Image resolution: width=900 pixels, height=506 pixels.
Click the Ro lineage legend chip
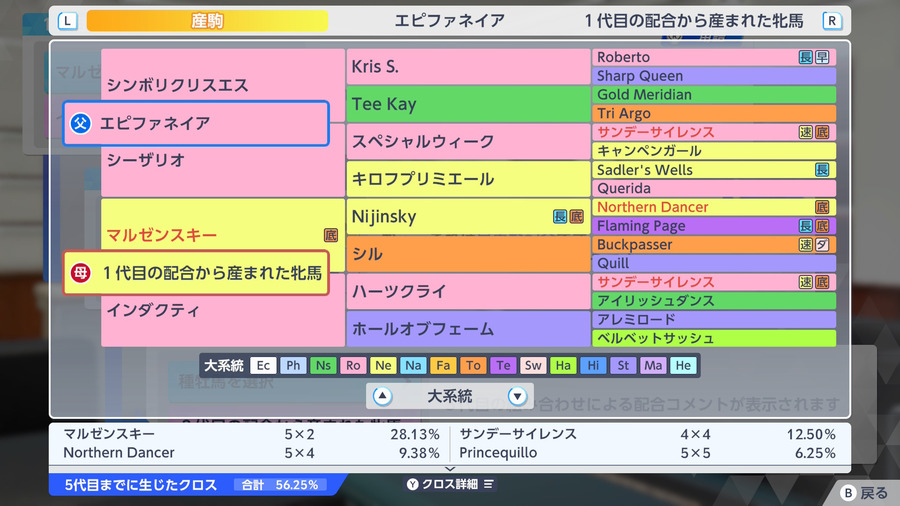(353, 365)
